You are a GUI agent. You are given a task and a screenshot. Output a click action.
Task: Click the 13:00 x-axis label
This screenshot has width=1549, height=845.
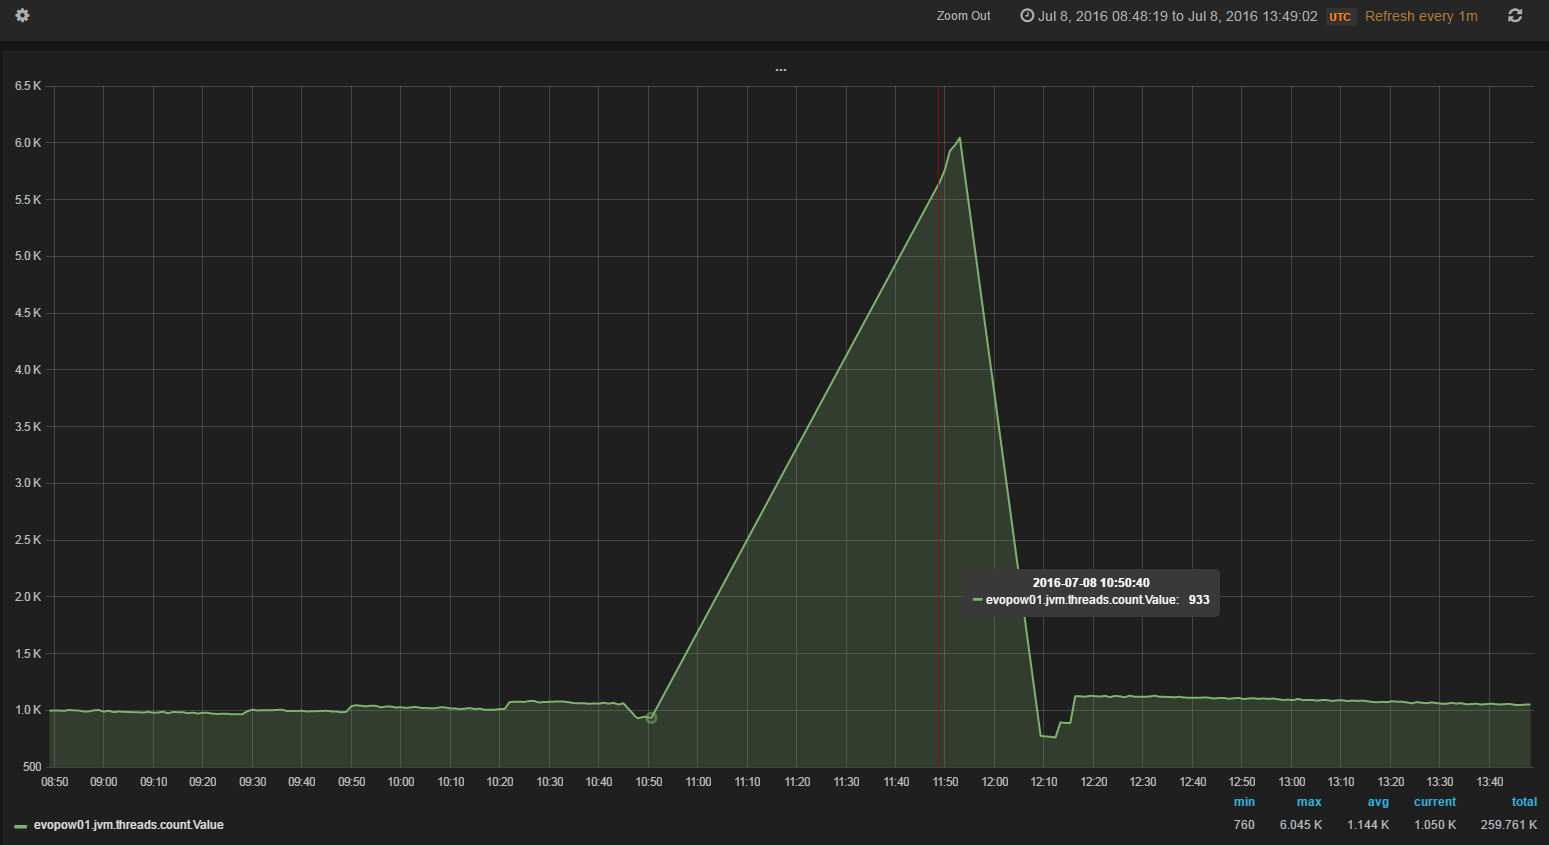[x=1292, y=782]
